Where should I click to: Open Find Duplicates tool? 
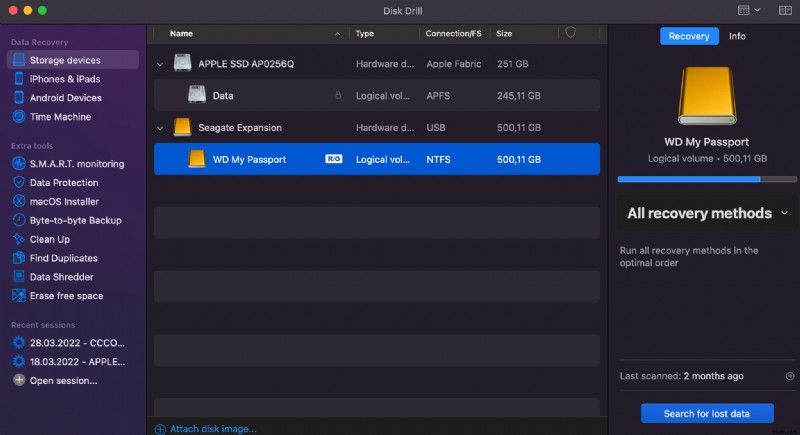click(x=63, y=258)
